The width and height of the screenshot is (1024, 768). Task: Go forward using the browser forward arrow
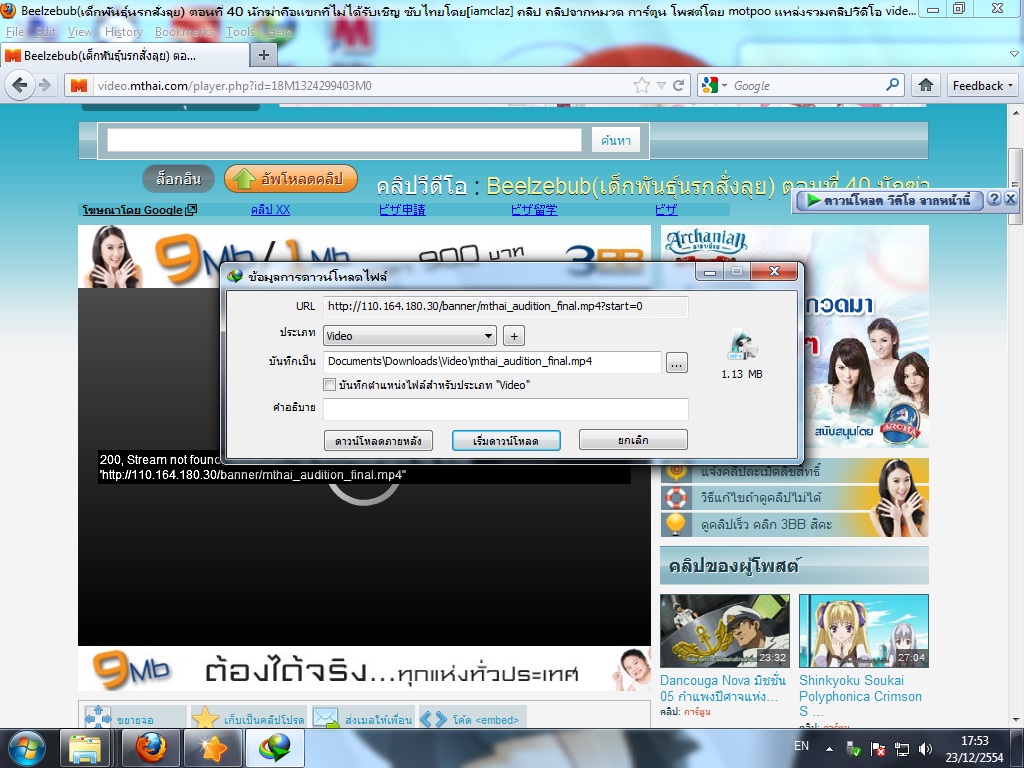point(45,86)
